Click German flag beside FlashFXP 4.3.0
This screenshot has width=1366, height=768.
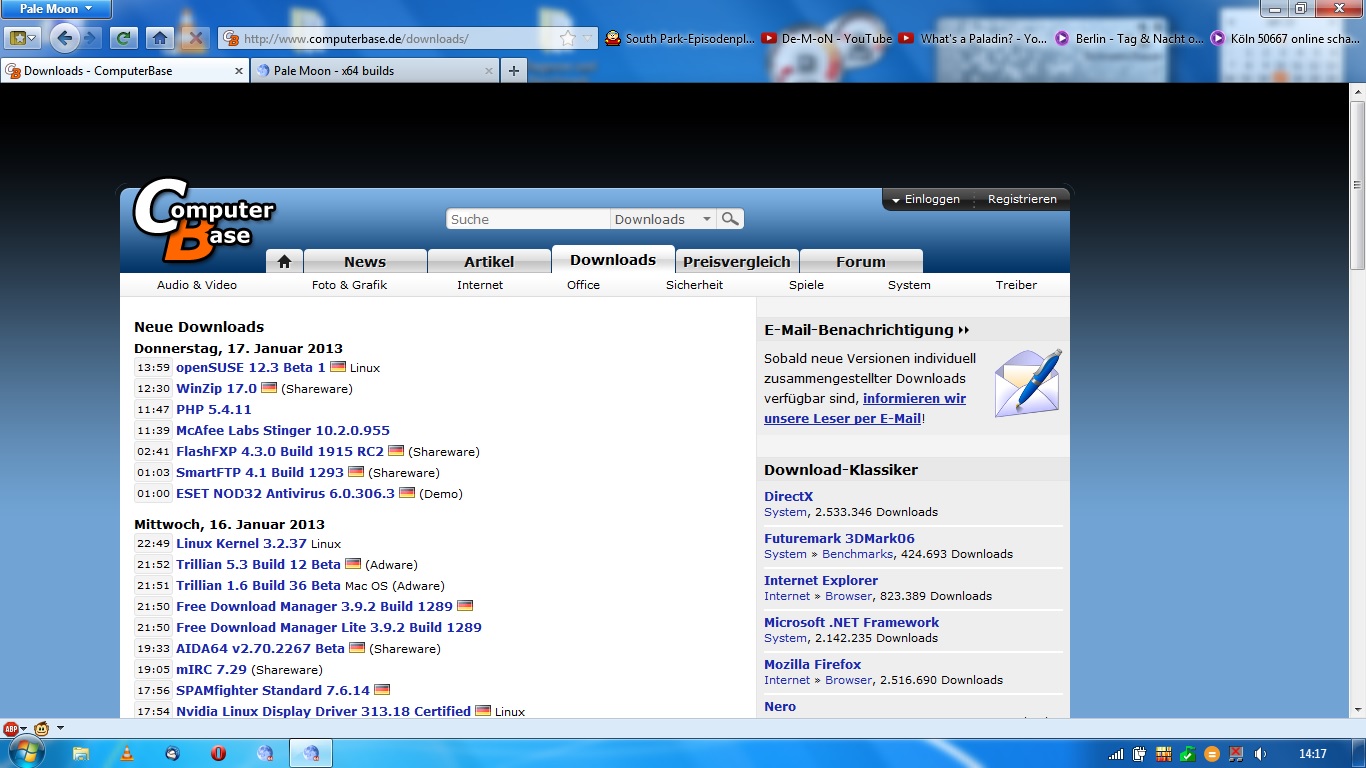click(396, 451)
